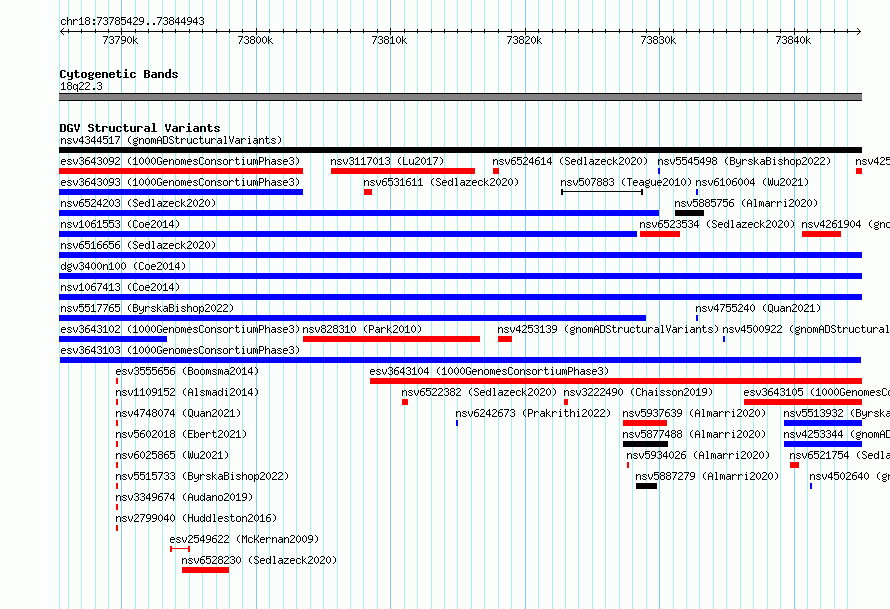Screen dimensions: 890x609
Task: Select the red bar under nsv5937639
Action: pos(645,423)
